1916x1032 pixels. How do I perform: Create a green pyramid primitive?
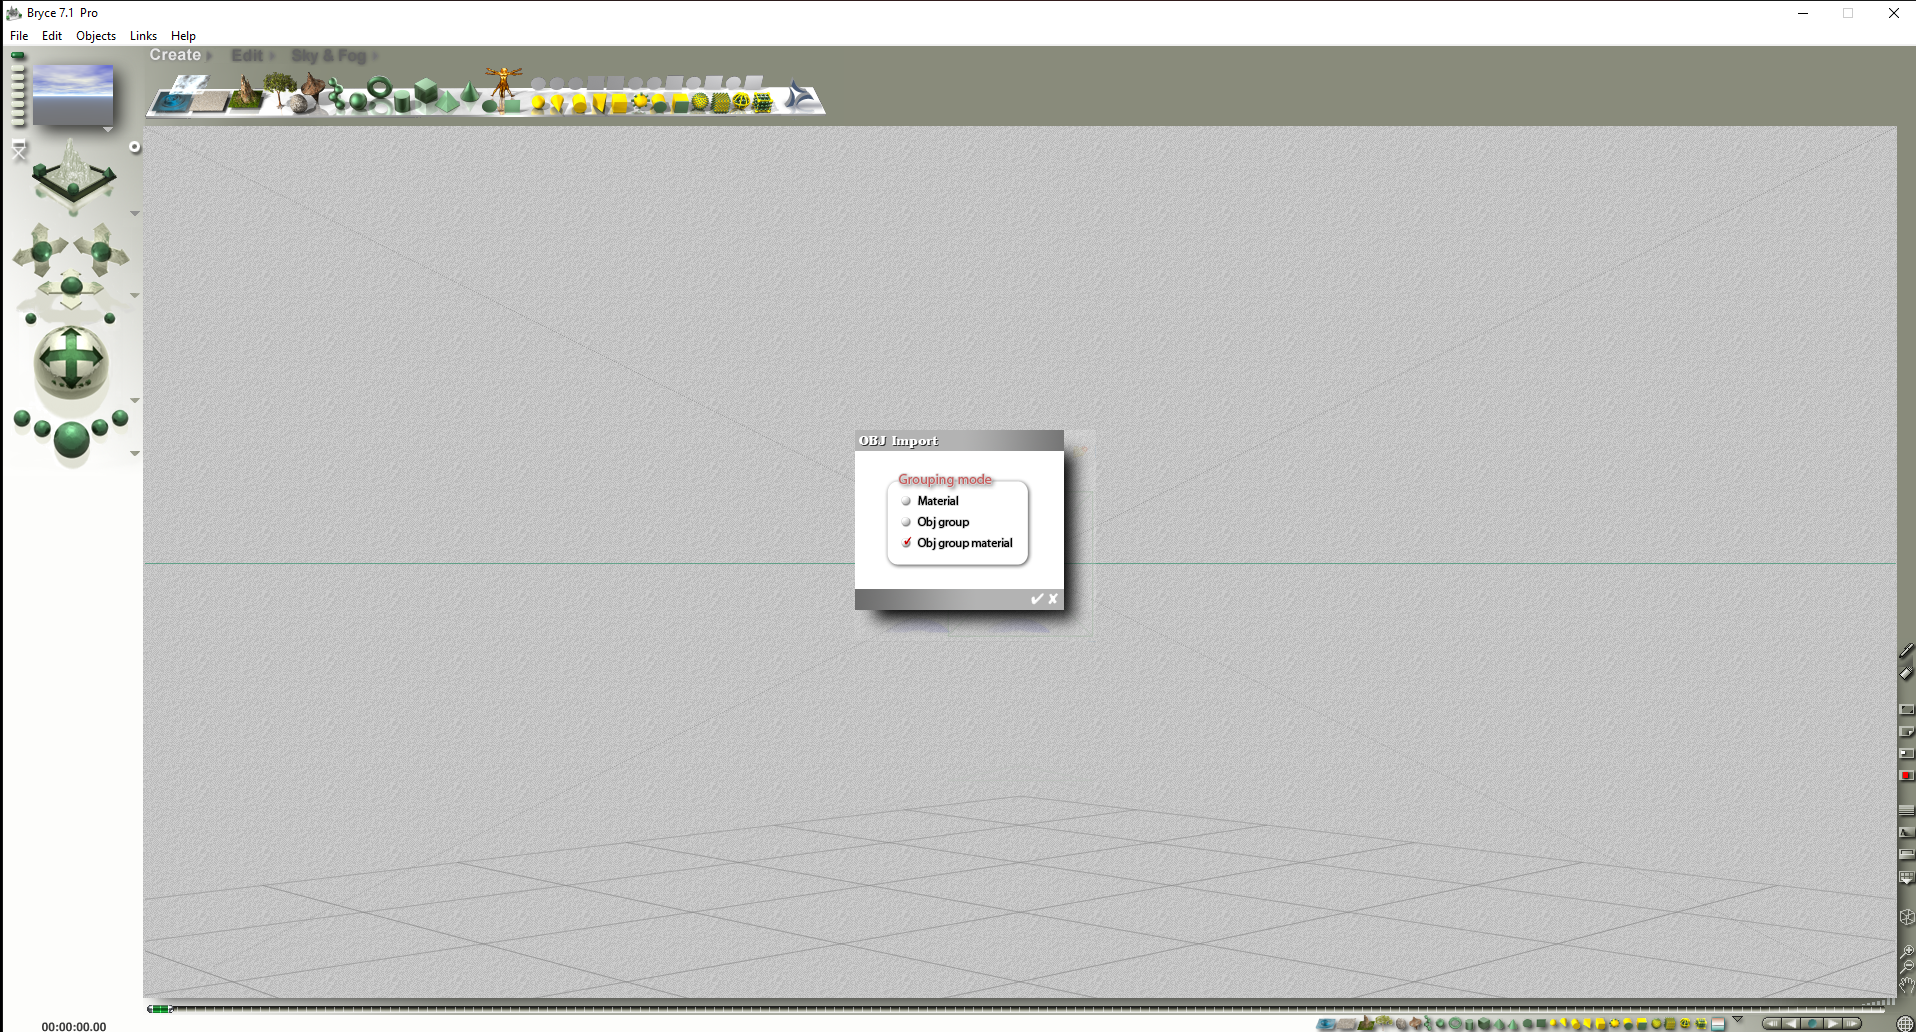[x=447, y=102]
